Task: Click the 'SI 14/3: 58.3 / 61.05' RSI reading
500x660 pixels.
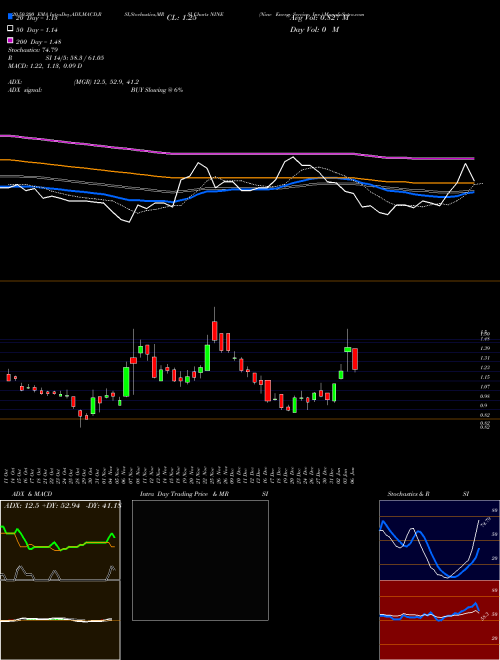Action: [75, 58]
